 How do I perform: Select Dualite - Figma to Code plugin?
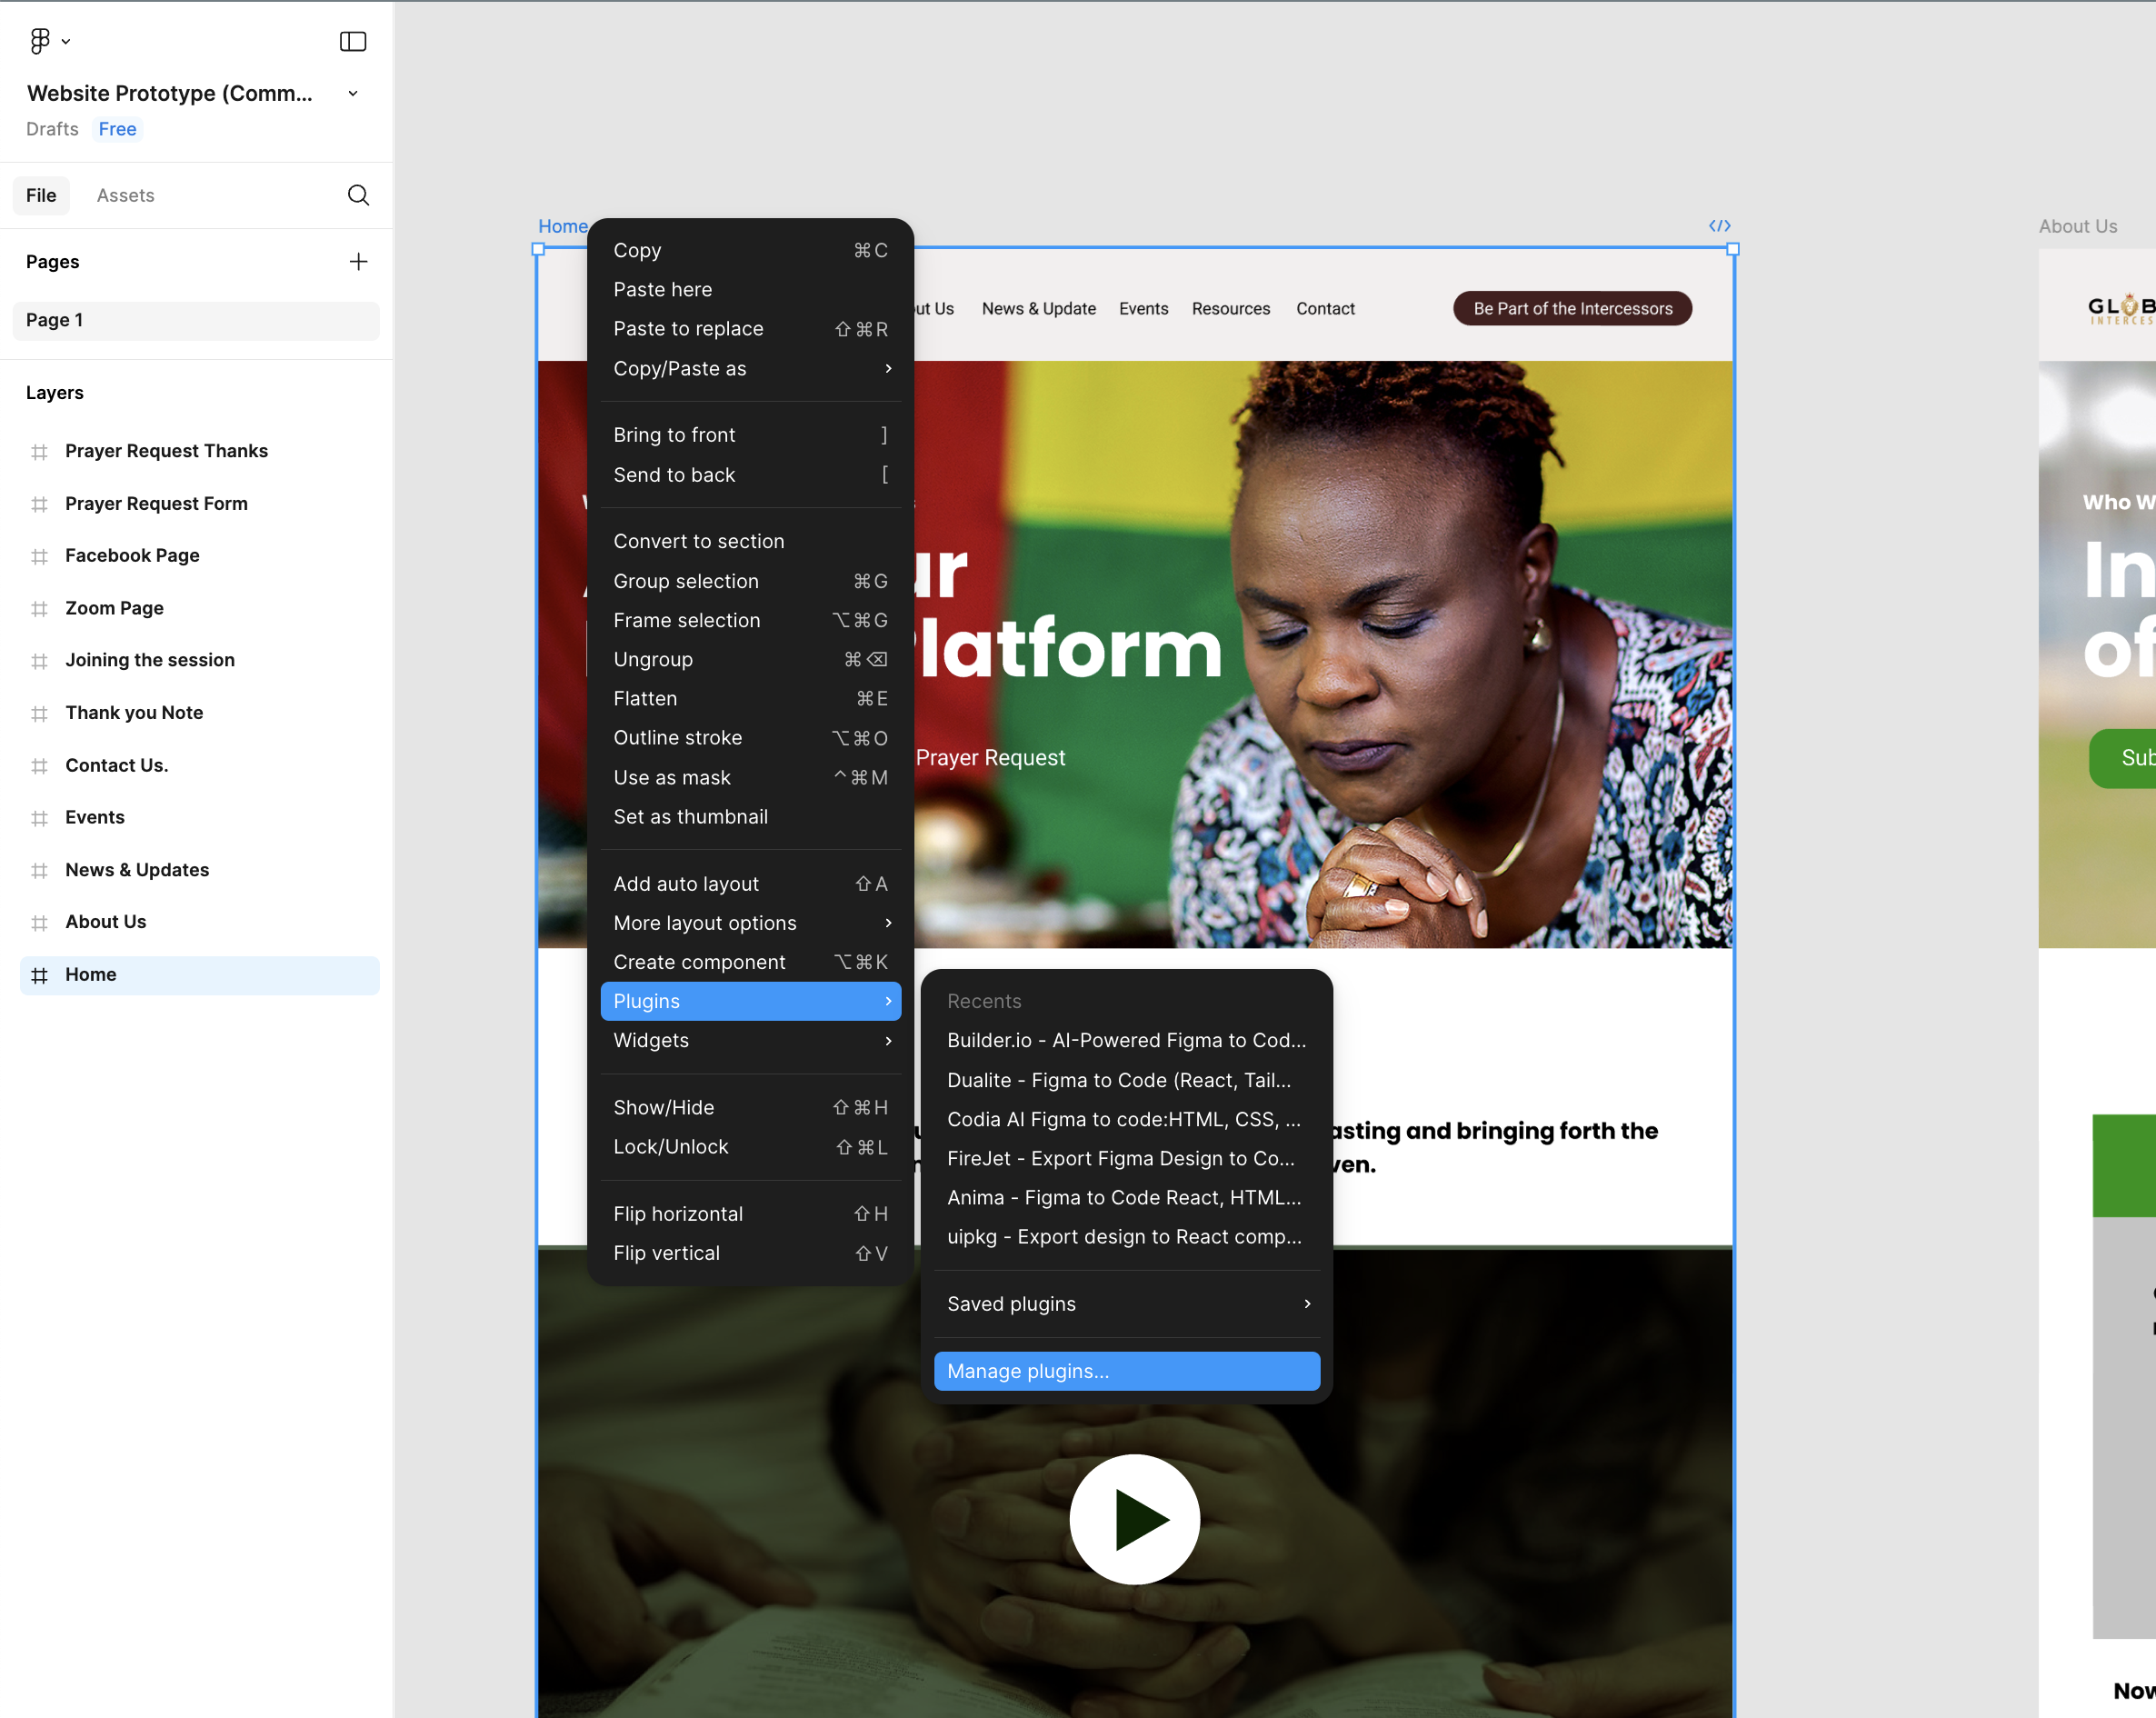coord(1118,1080)
